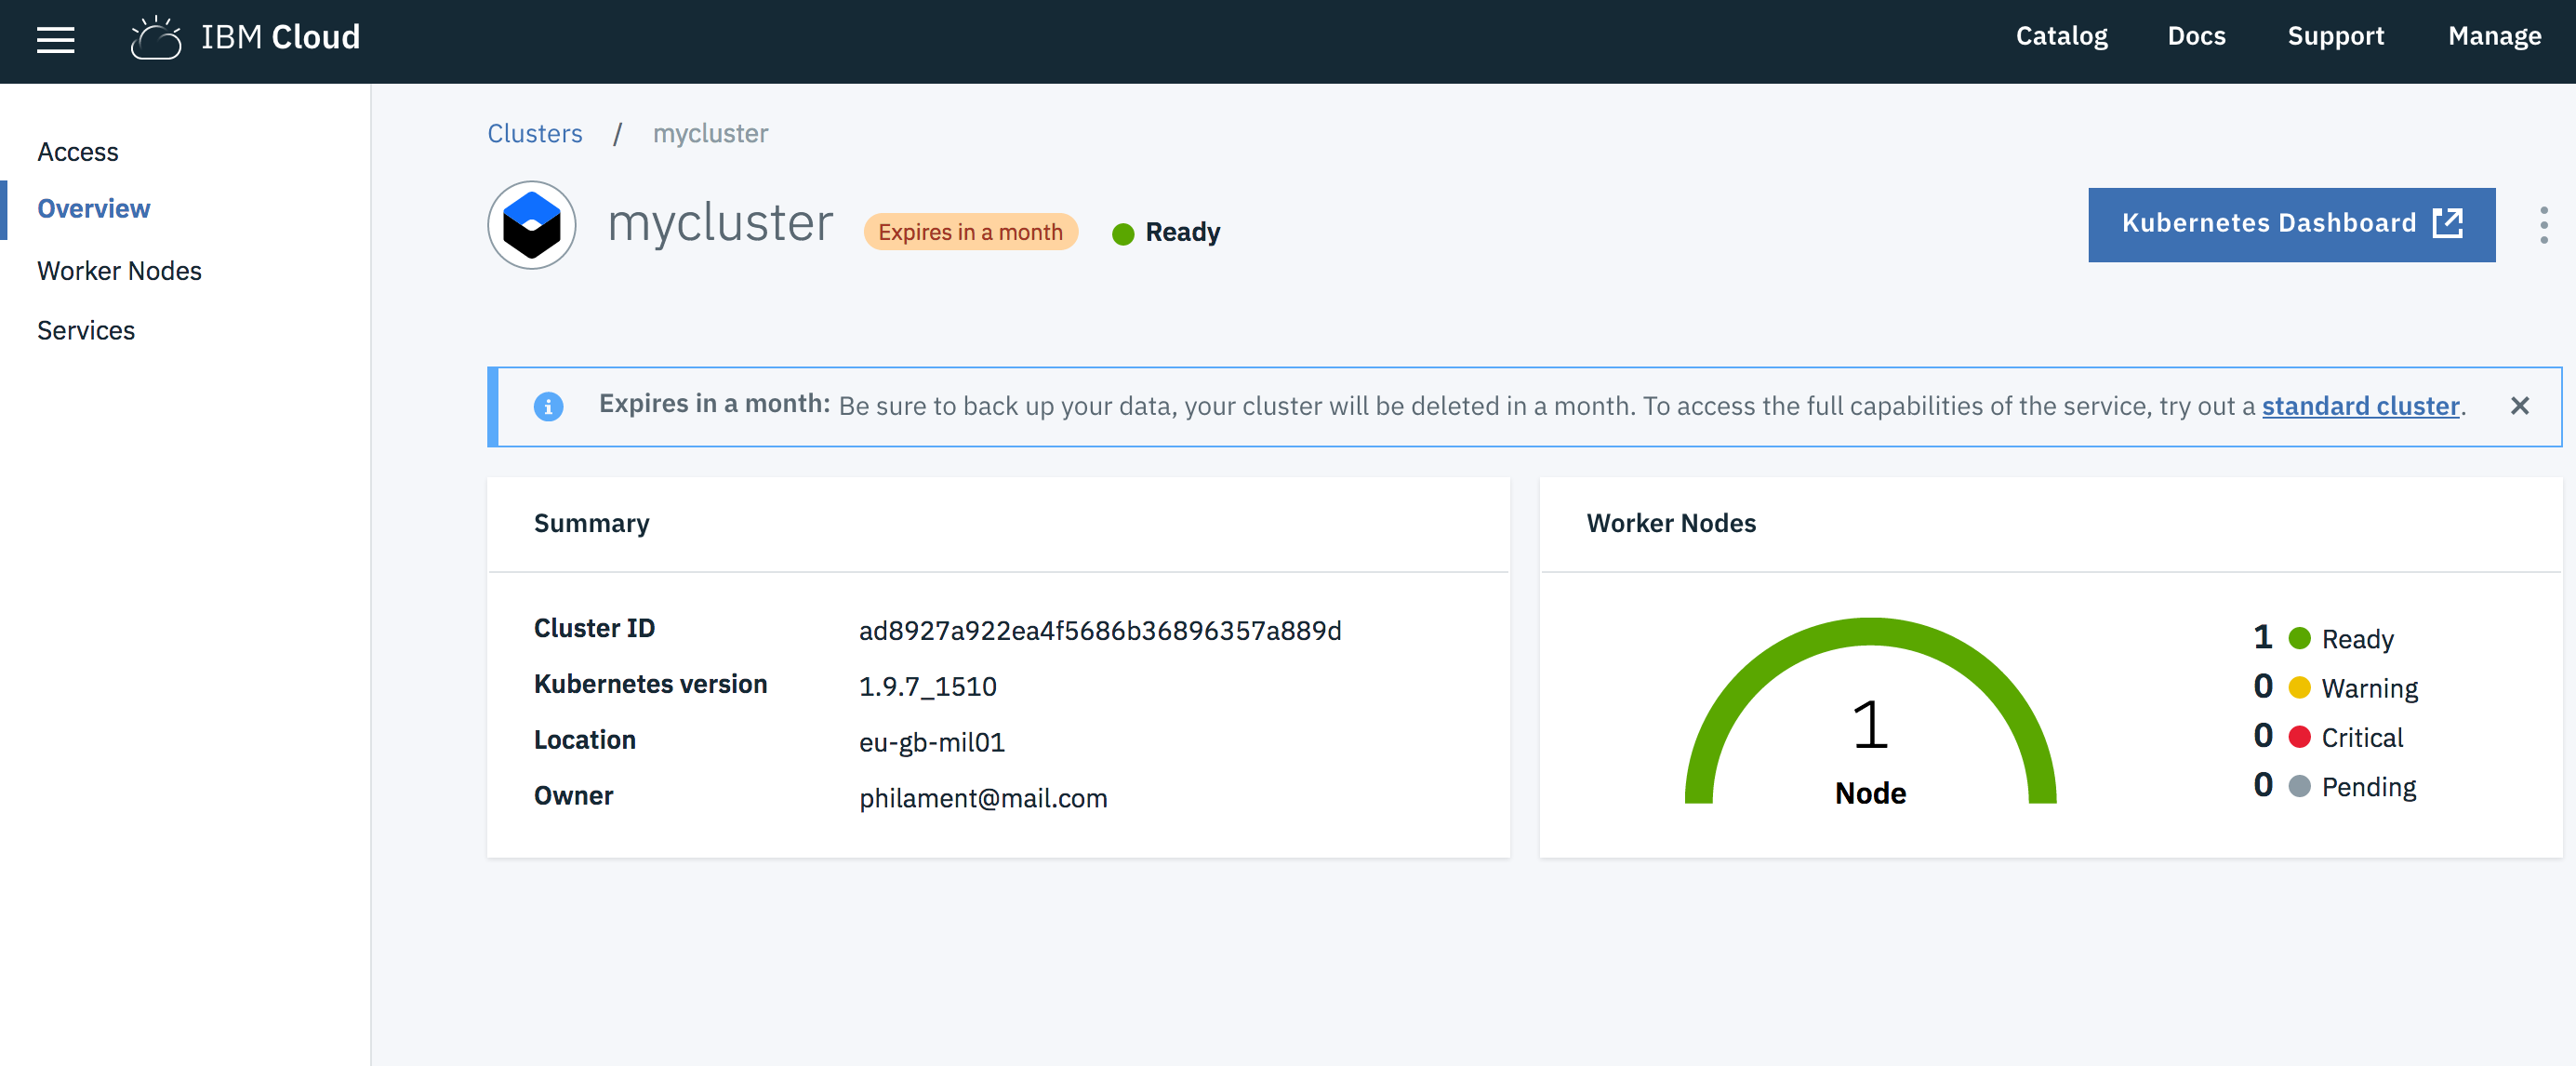Click the info icon in expiry banner
The image size is (2576, 1066).
click(548, 406)
